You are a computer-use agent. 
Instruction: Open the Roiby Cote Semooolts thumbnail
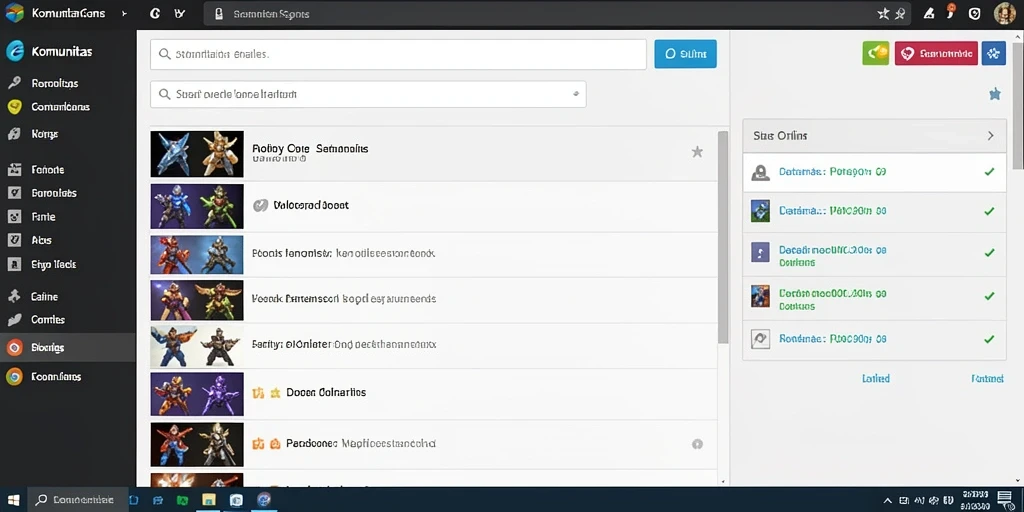pyautogui.click(x=197, y=154)
